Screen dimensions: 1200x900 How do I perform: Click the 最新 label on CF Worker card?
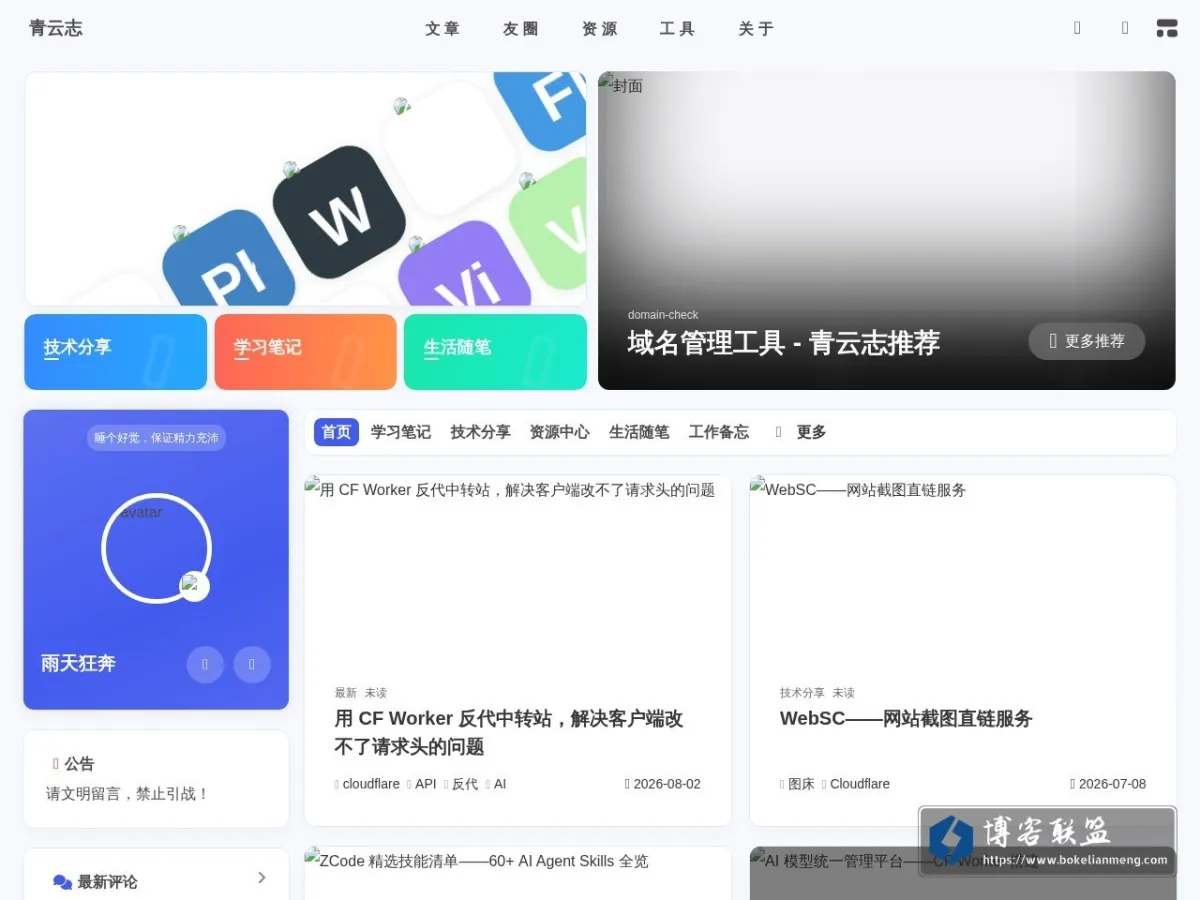pyautogui.click(x=345, y=692)
